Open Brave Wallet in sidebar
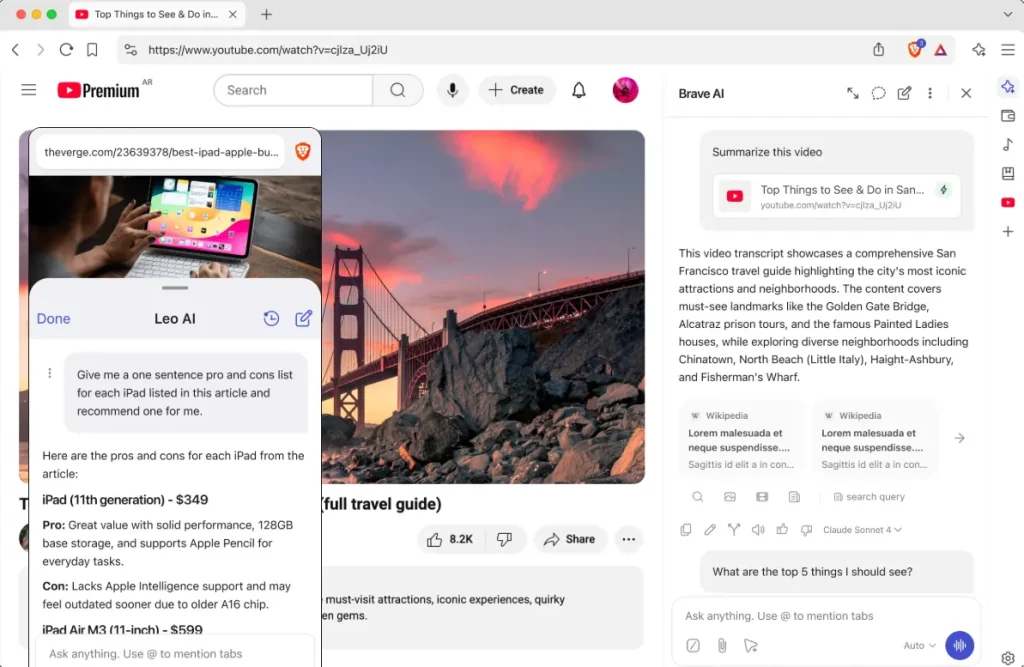This screenshot has height=667, width=1024. [1007, 116]
